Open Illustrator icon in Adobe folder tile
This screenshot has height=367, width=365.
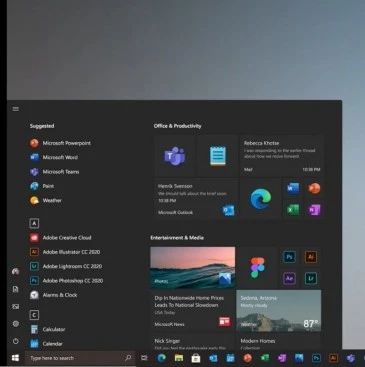point(310,257)
